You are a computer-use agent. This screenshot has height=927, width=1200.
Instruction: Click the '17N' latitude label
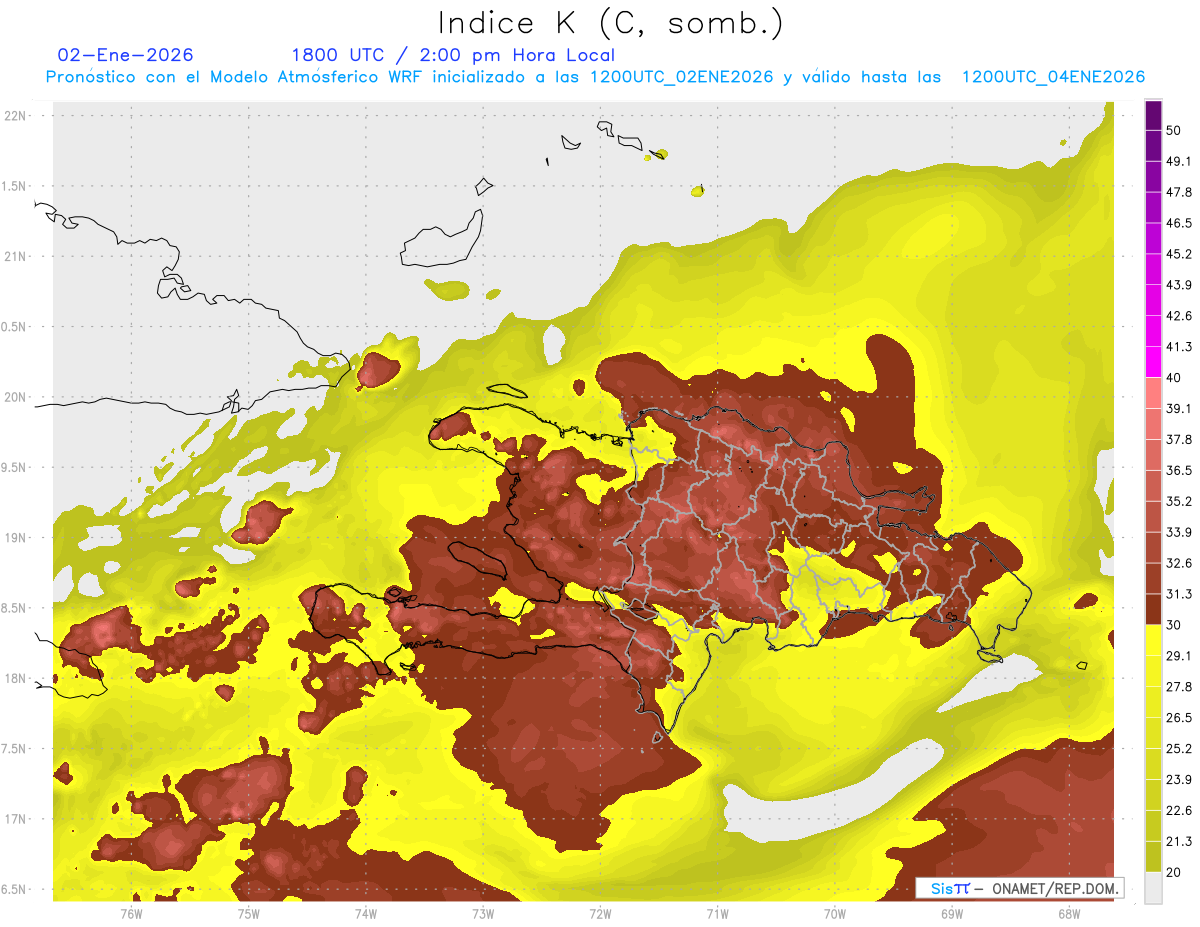(15, 819)
